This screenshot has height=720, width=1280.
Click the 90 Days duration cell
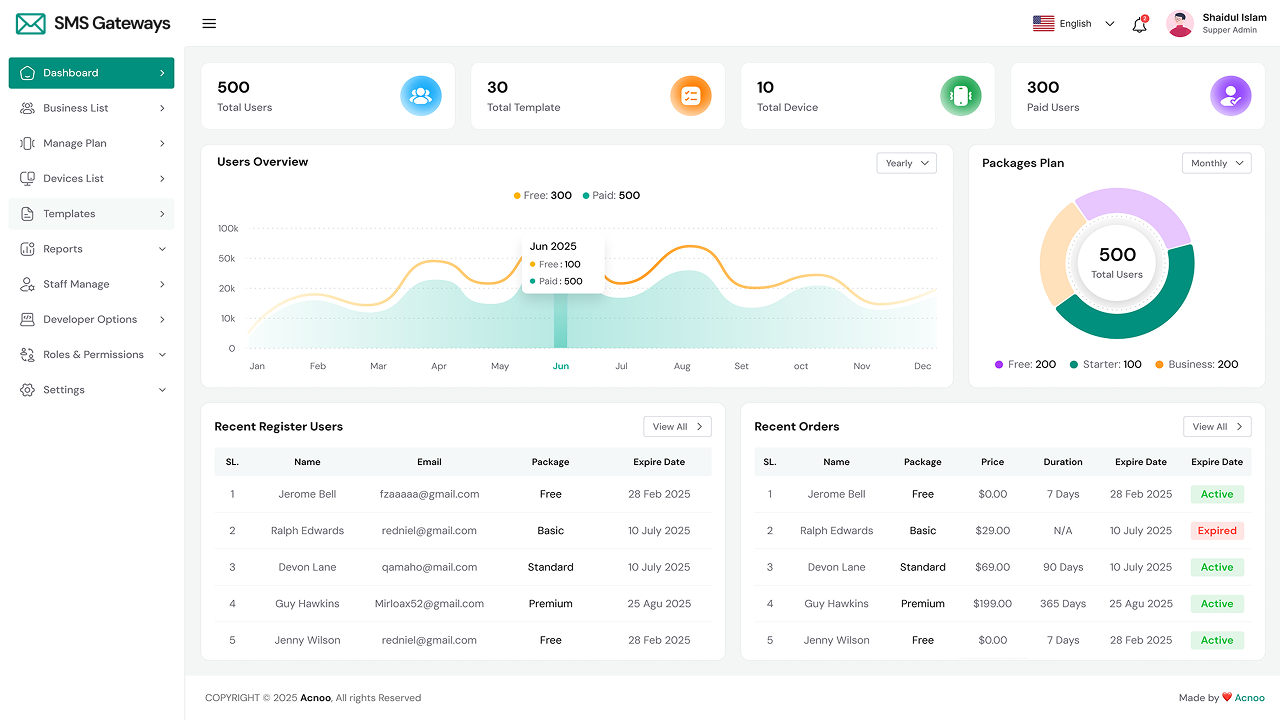pyautogui.click(x=1063, y=567)
